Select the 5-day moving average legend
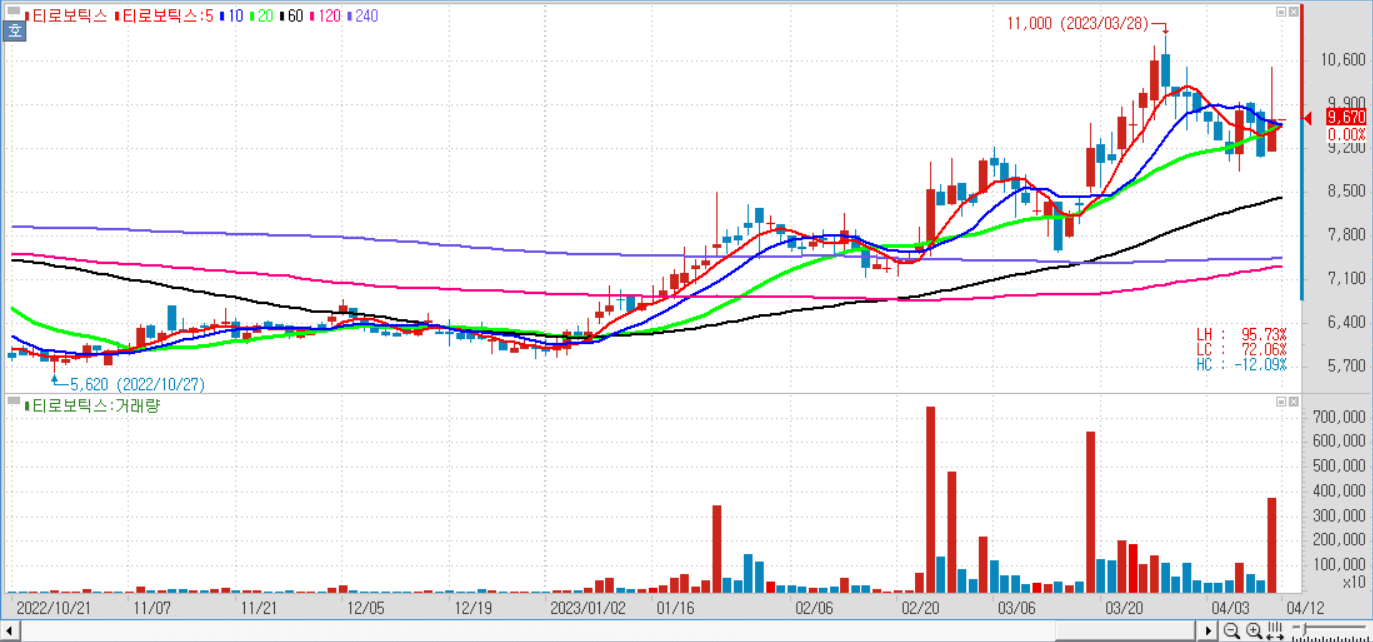Image resolution: width=1373 pixels, height=642 pixels. coord(164,16)
